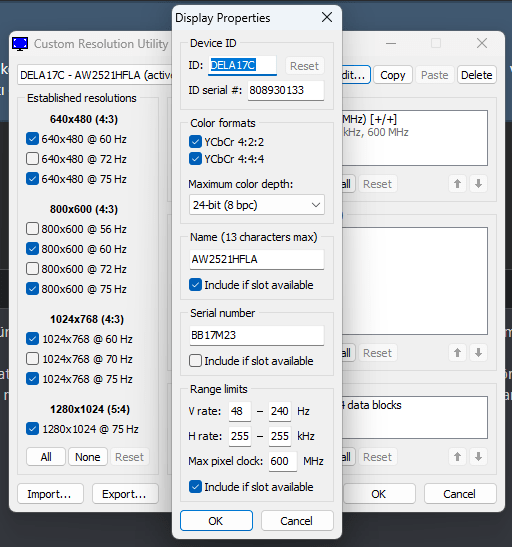Click Reset below detailed resolutions list
This screenshot has height=547, width=512.
(x=377, y=183)
